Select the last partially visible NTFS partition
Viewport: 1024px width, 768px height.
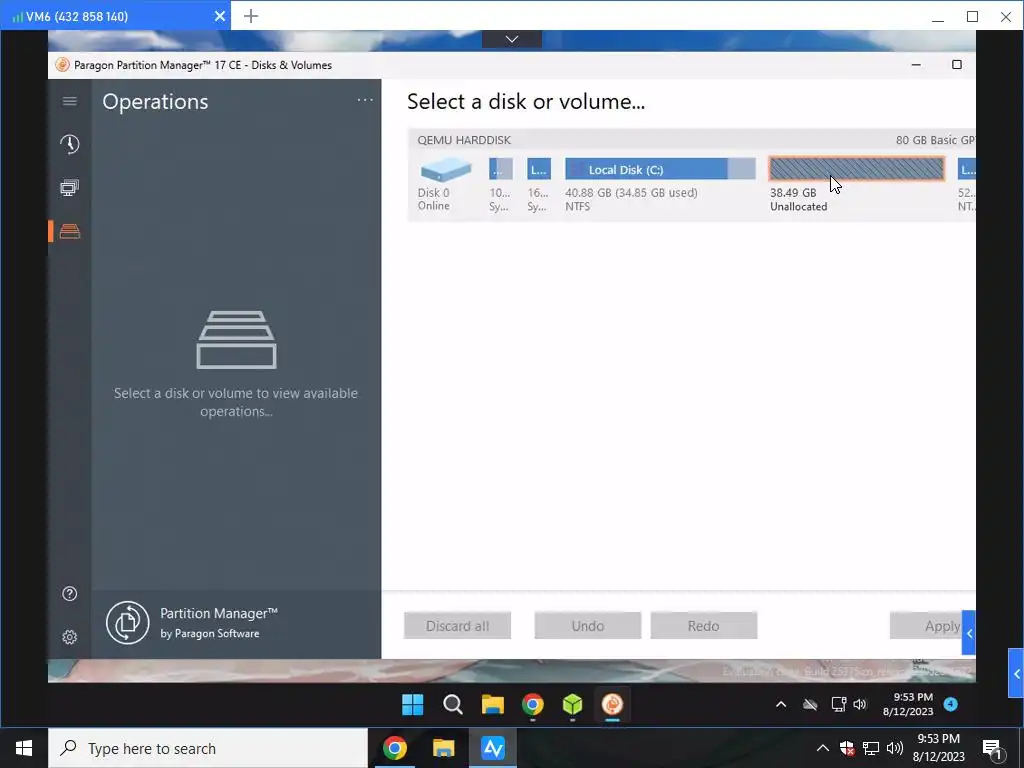pos(967,169)
